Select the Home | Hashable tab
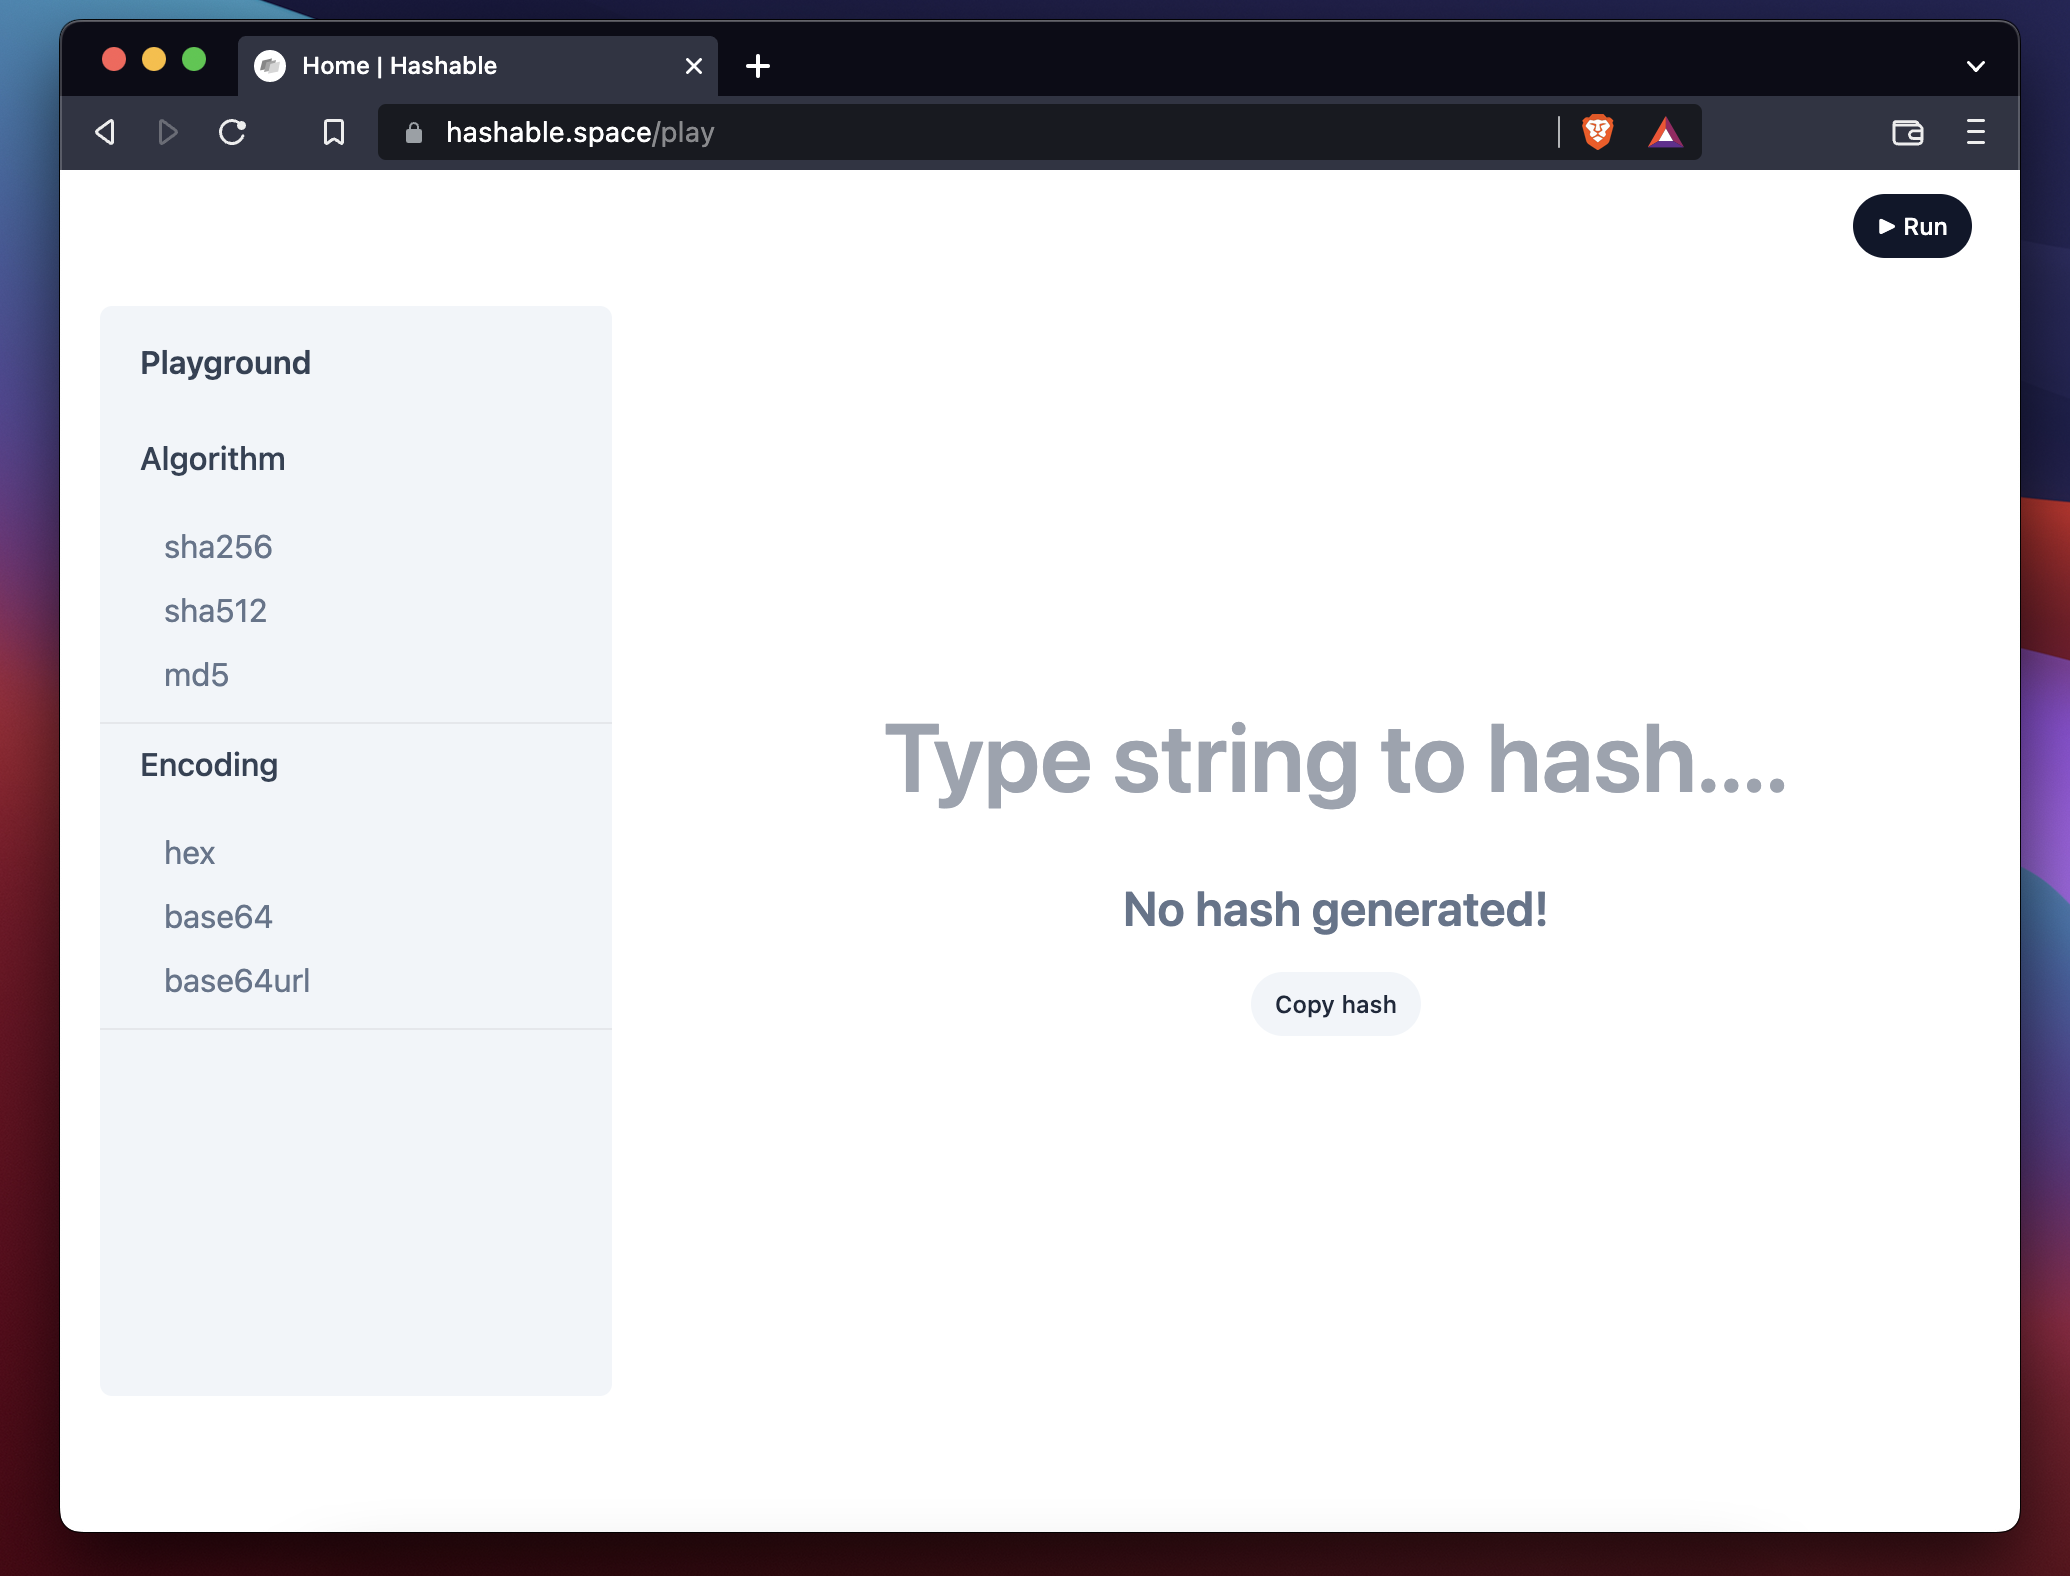2070x1576 pixels. [x=478, y=66]
